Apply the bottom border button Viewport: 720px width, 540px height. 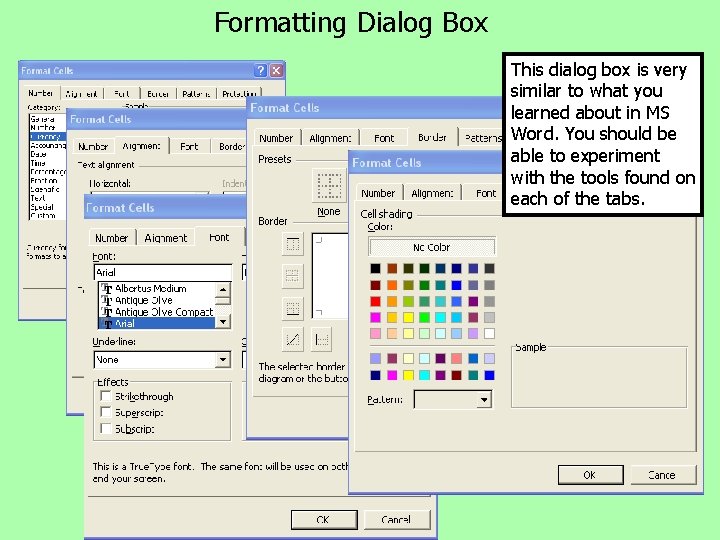(292, 308)
